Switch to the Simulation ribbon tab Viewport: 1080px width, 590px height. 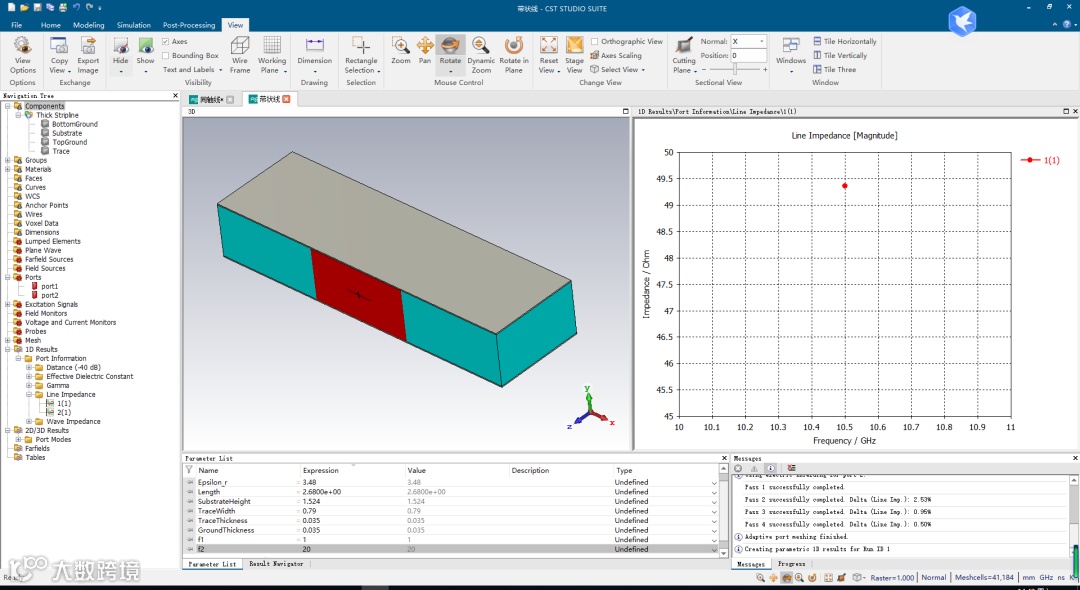tap(134, 25)
